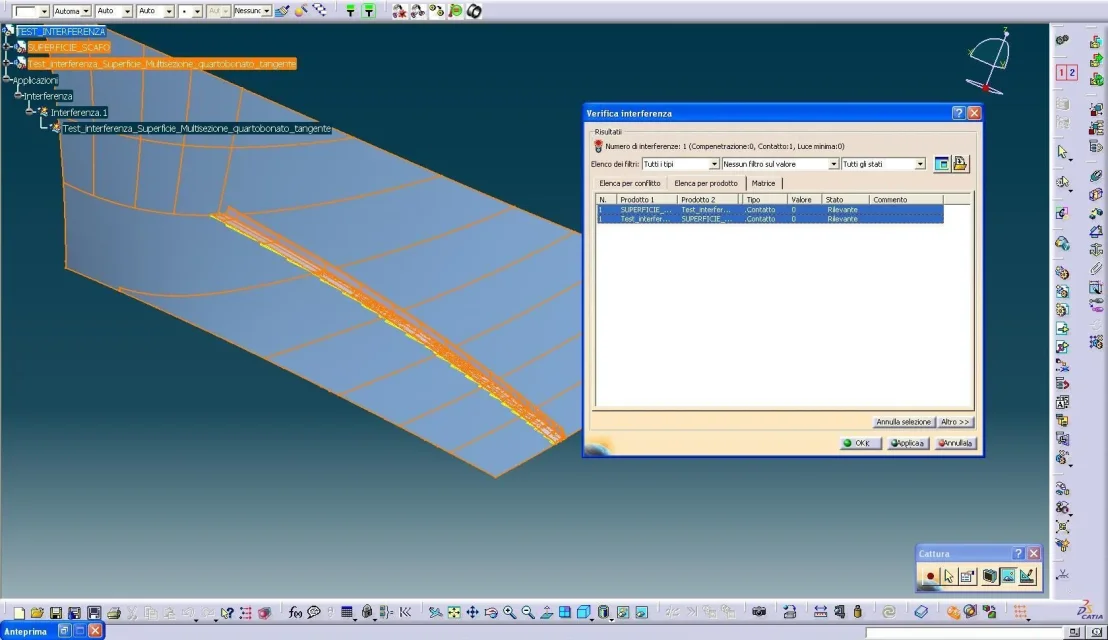Click the Select arrow tool in right toolbar

1063,152
